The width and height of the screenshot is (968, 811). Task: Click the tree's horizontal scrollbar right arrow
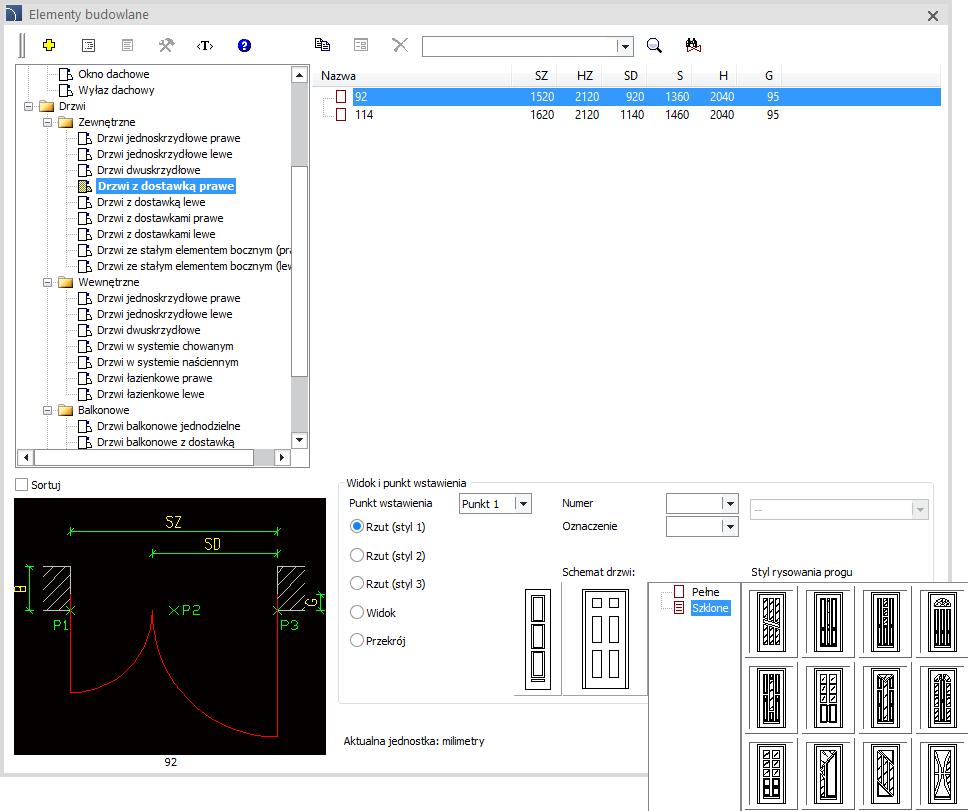point(282,457)
